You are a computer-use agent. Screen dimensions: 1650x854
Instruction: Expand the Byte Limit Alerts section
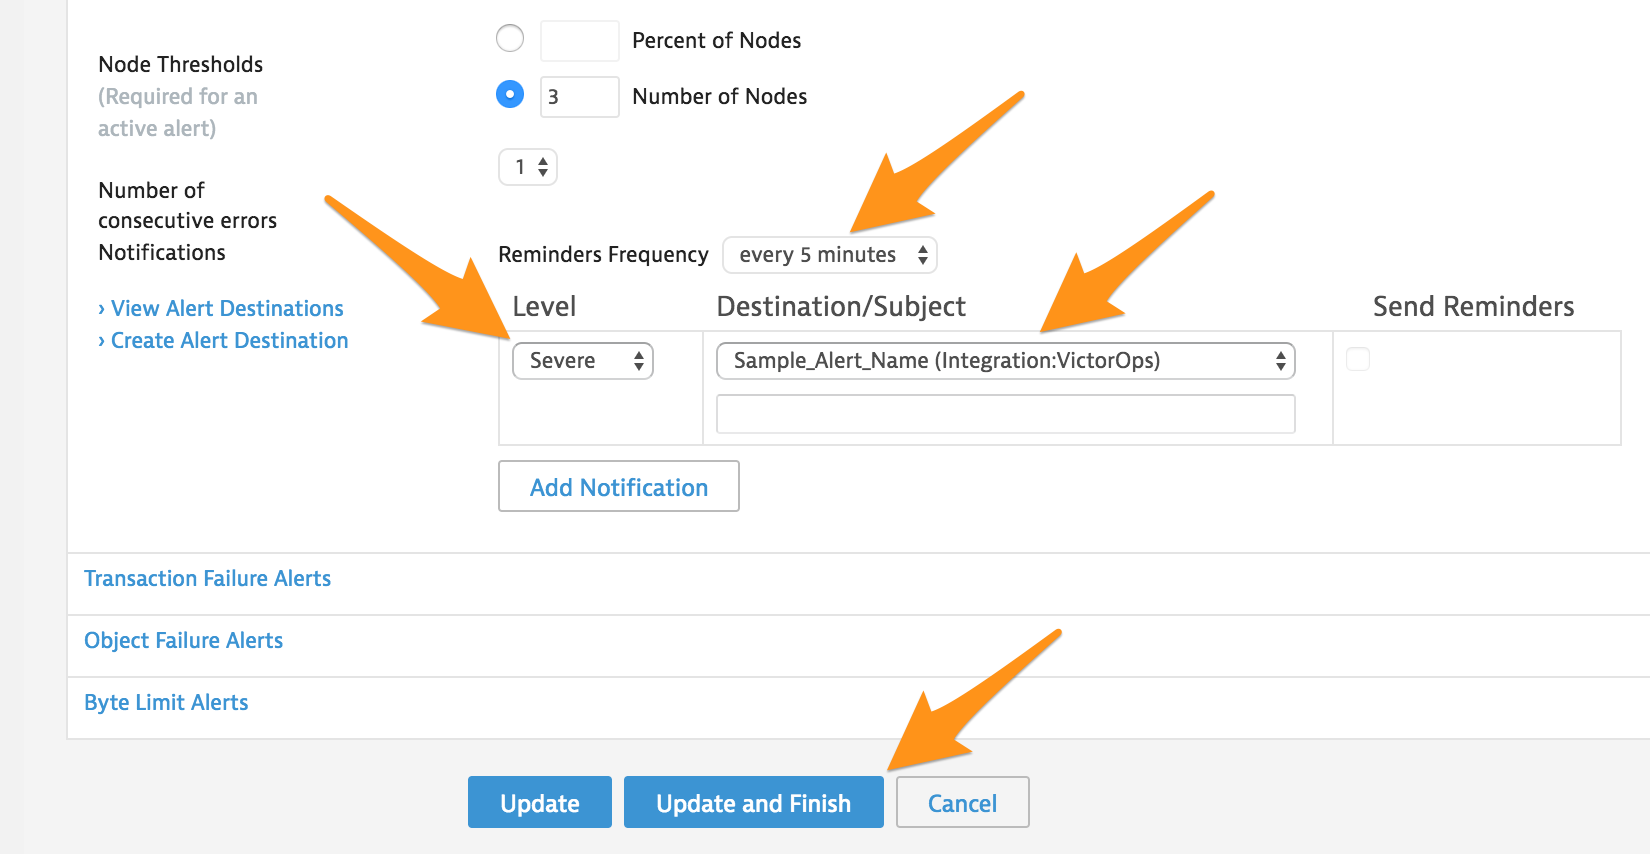(x=166, y=702)
